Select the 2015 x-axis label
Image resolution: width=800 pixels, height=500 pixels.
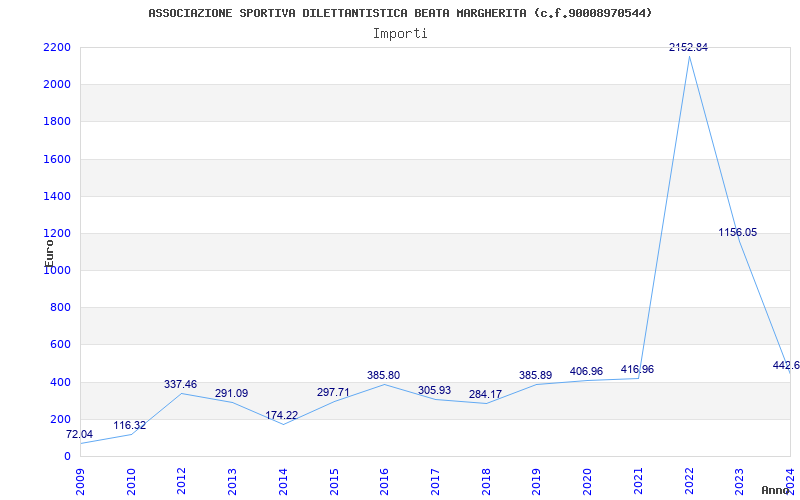tap(334, 482)
